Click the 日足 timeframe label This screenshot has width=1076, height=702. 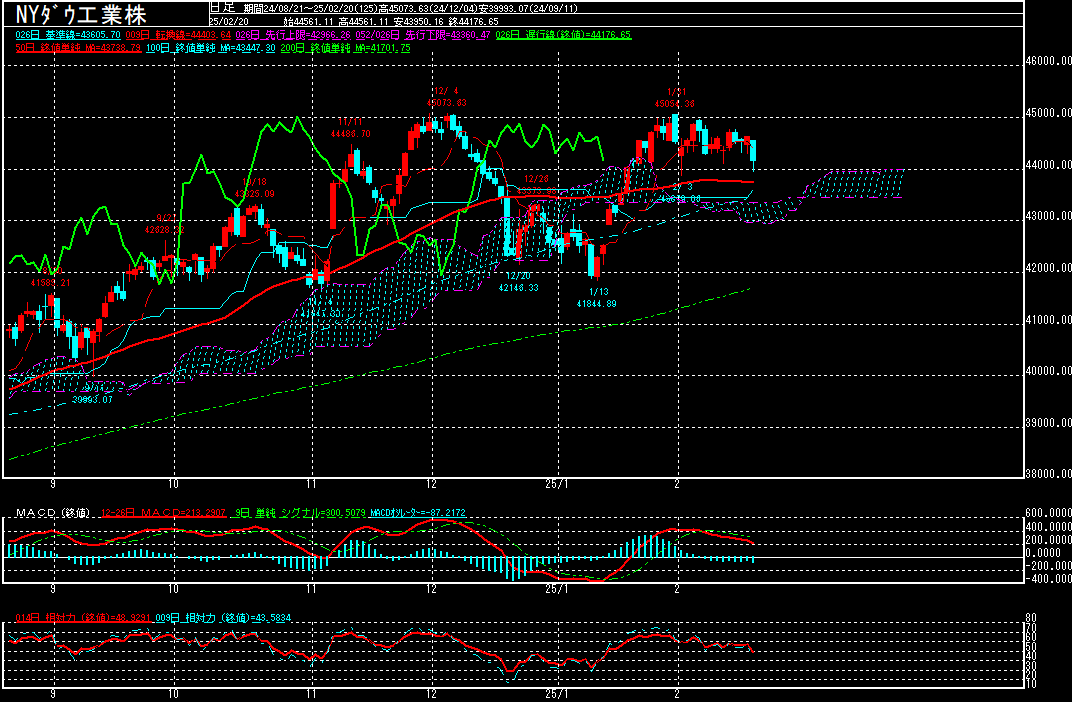[222, 8]
